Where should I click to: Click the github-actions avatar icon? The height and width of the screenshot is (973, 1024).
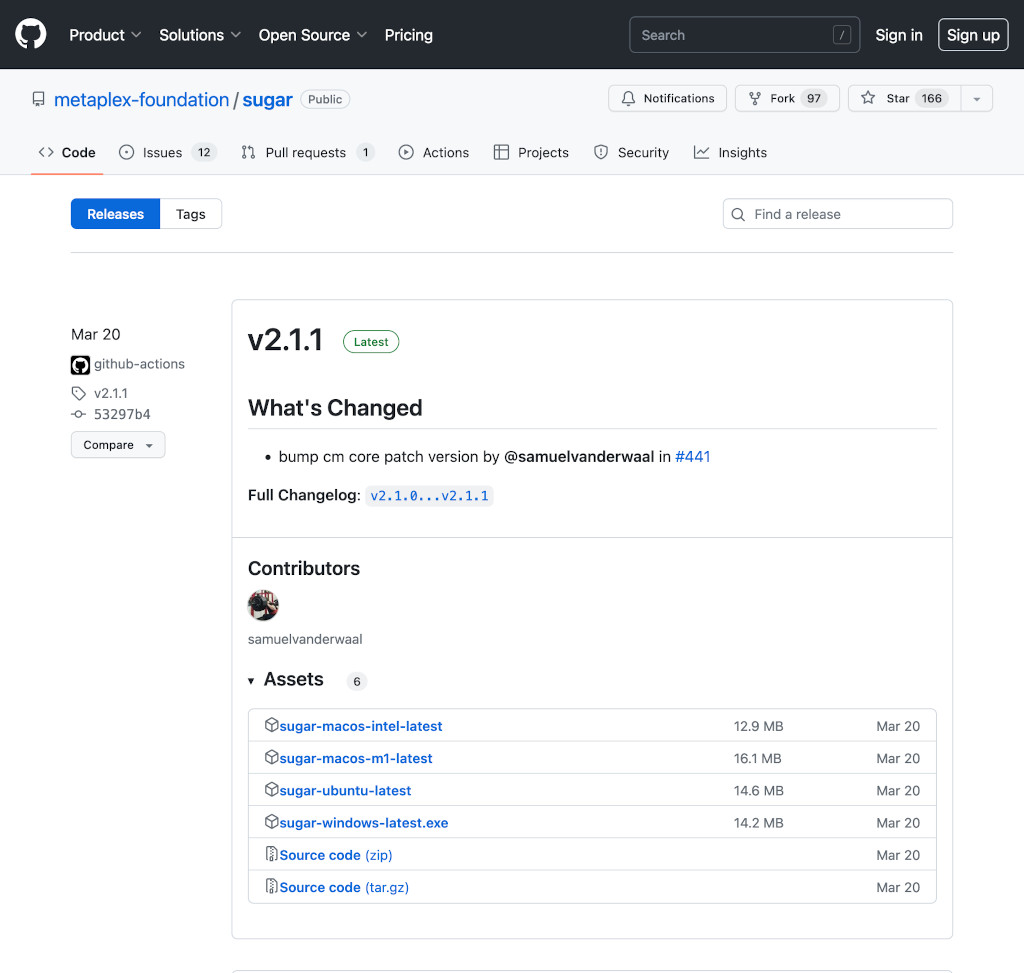[x=80, y=364]
